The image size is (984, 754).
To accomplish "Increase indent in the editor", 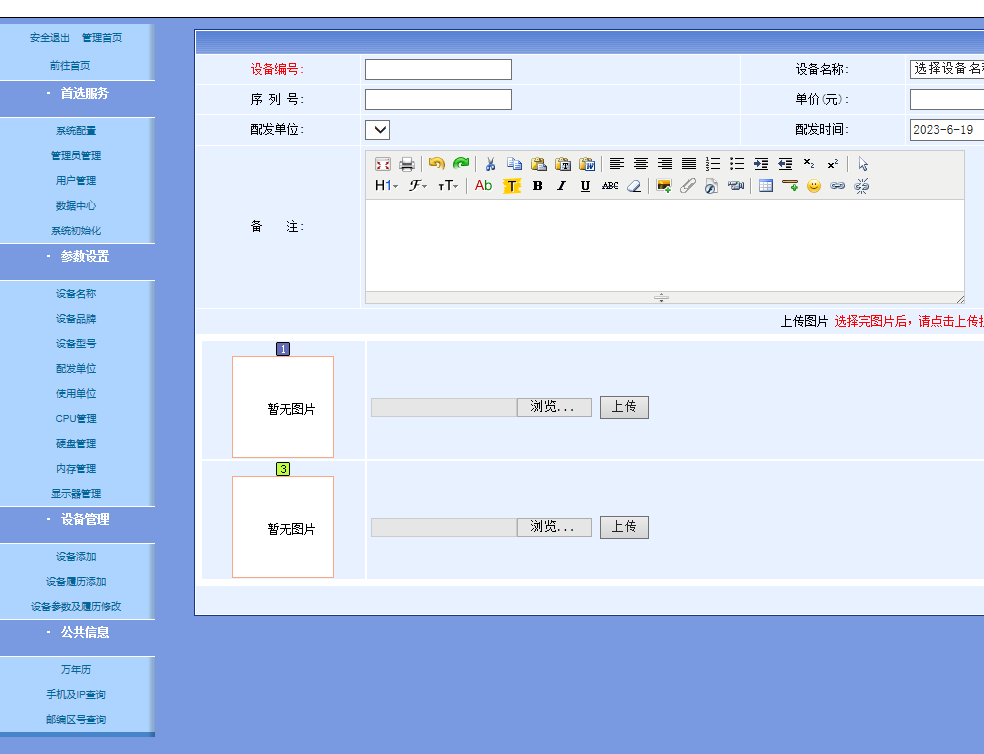I will click(x=761, y=164).
